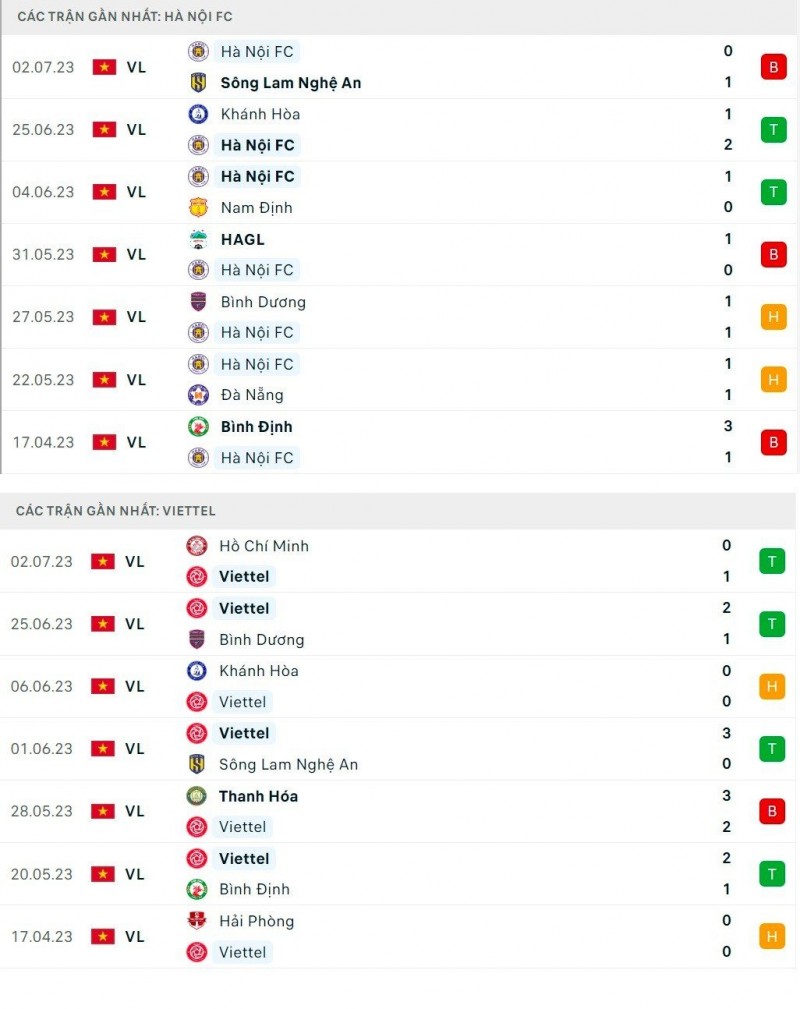Click the "Các trận gần nhất: Hà Nội FC" header
This screenshot has width=800, height=1009.
(x=125, y=17)
